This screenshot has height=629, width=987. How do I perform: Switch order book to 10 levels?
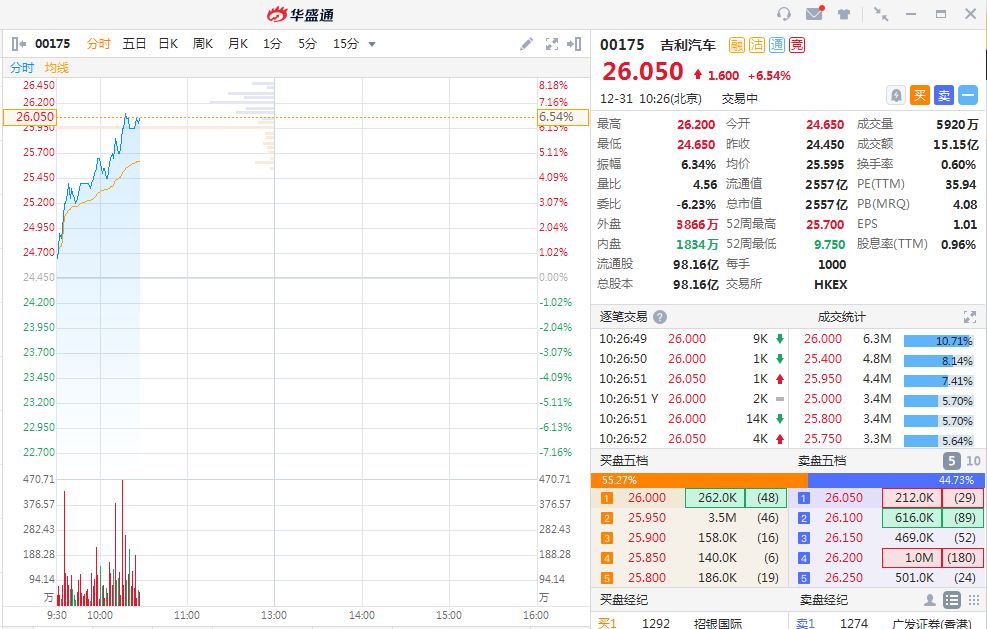click(x=971, y=461)
